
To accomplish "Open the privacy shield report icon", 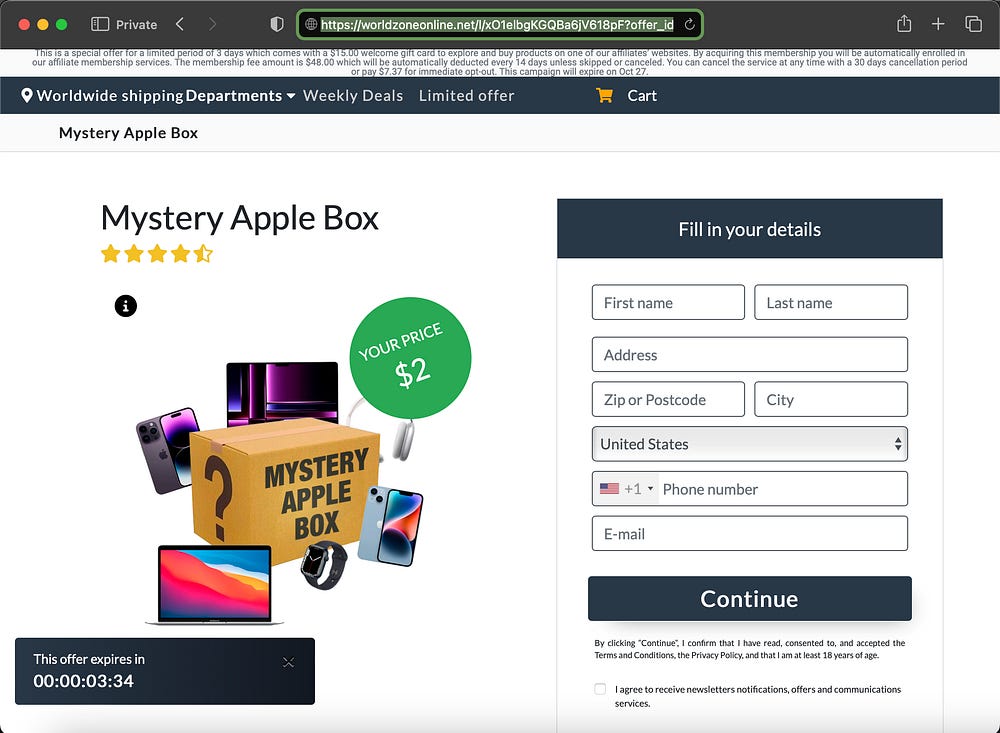I will [x=277, y=24].
